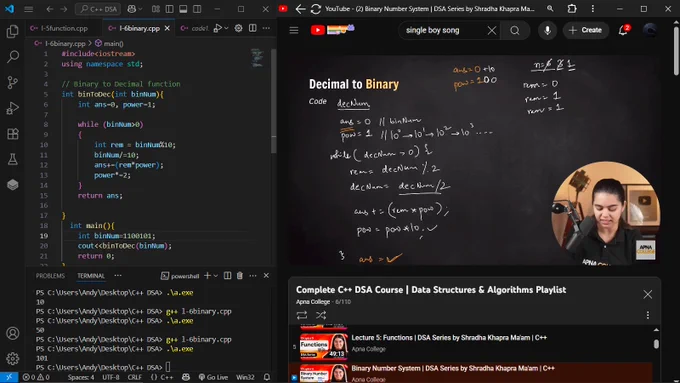The height and width of the screenshot is (383, 680).
Task: Toggle the primary sidebar visibility
Action: [170, 9]
